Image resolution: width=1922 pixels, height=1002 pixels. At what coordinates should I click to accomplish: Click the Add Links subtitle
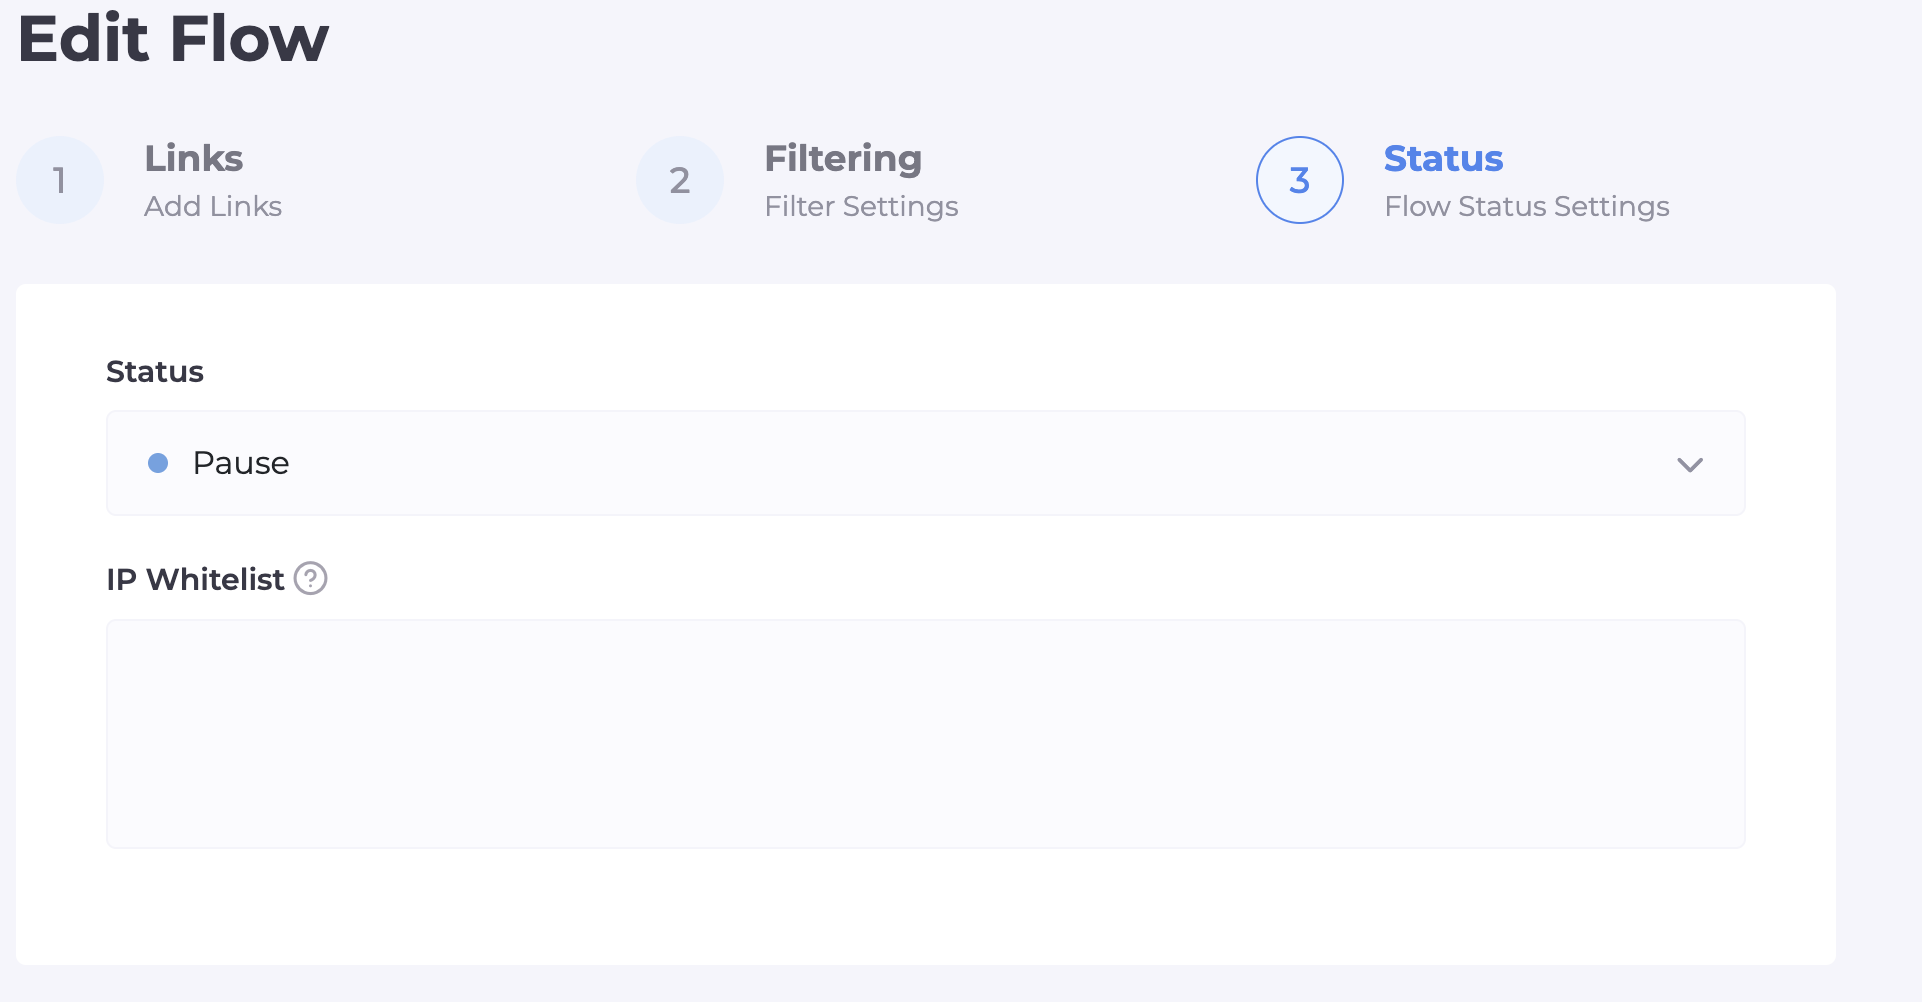[213, 206]
